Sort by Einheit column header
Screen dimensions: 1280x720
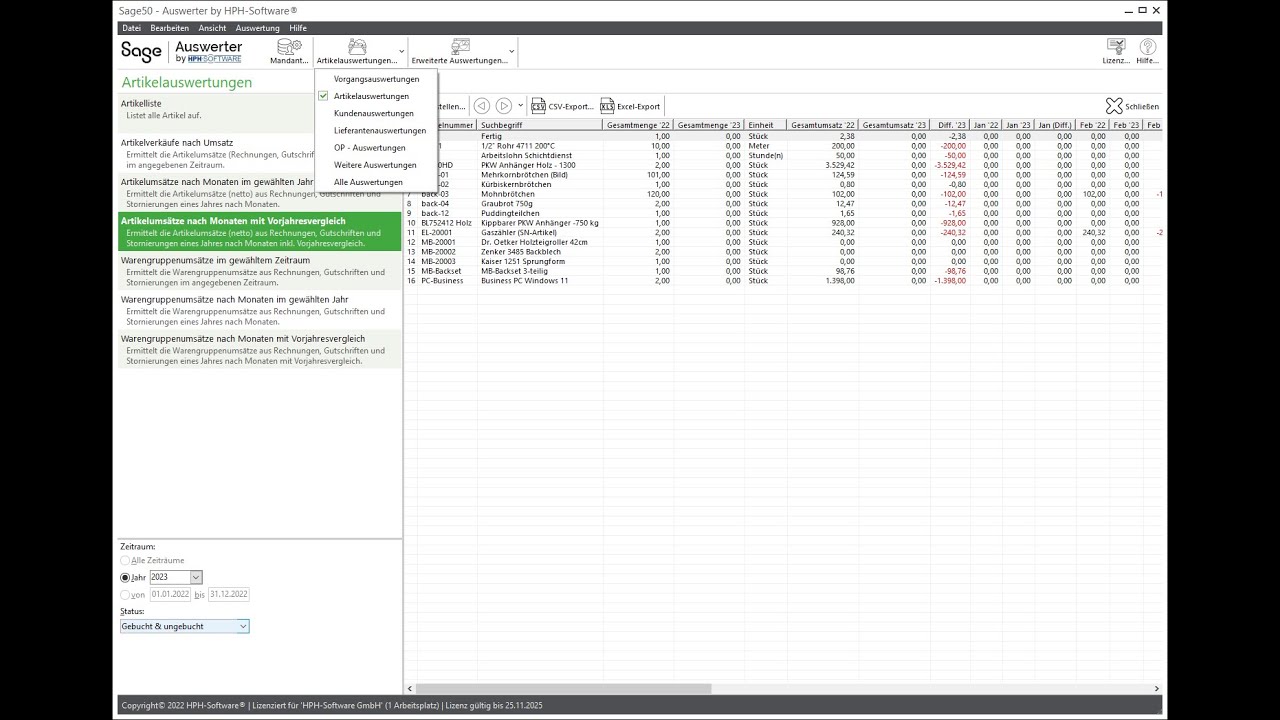[x=766, y=125]
